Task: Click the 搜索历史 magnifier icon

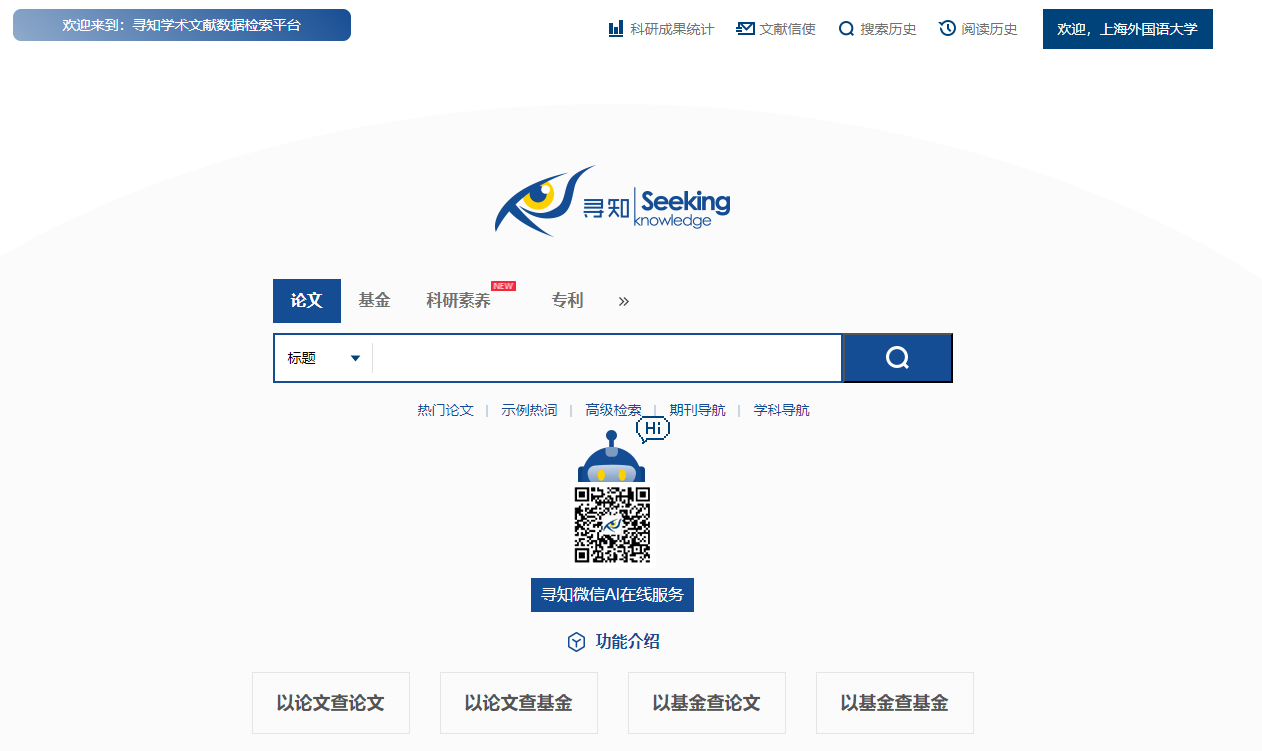Action: coord(846,29)
